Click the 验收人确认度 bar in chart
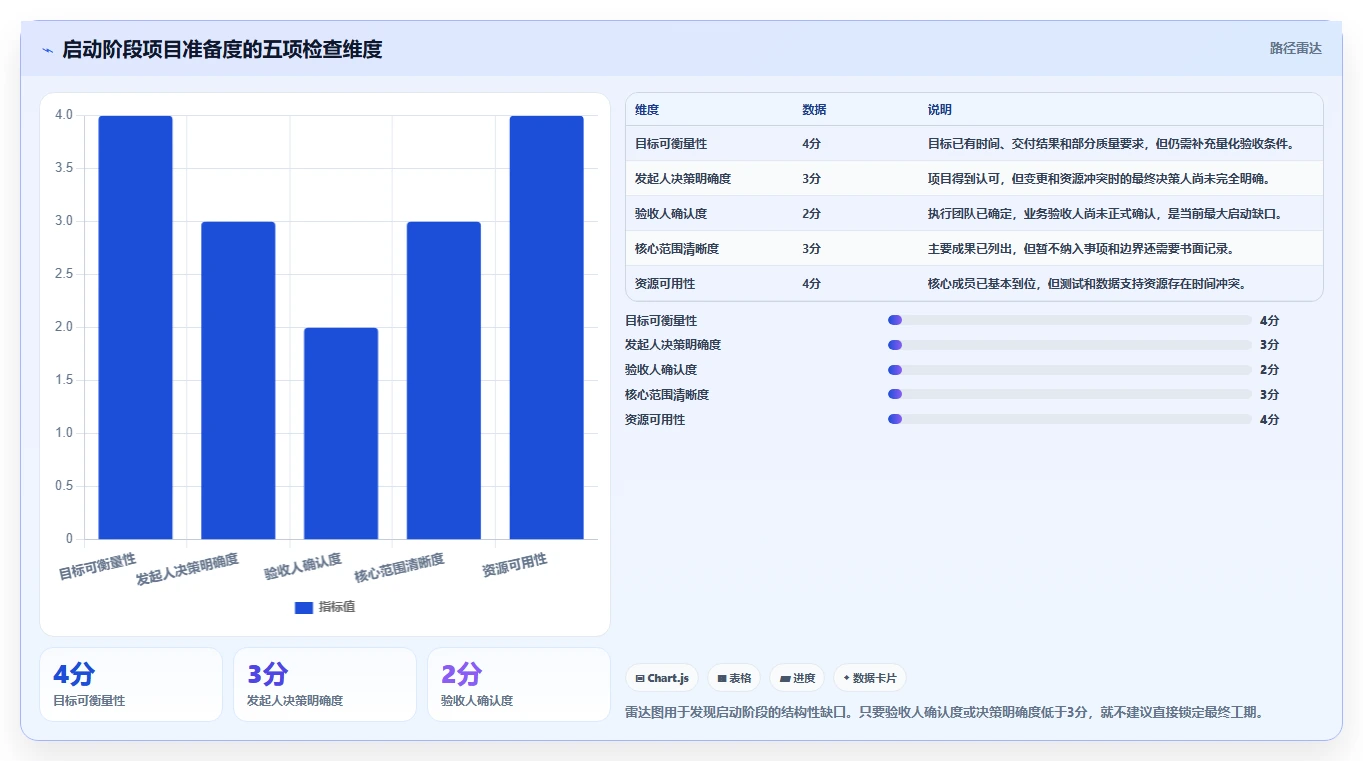The image size is (1363, 761). [341, 433]
